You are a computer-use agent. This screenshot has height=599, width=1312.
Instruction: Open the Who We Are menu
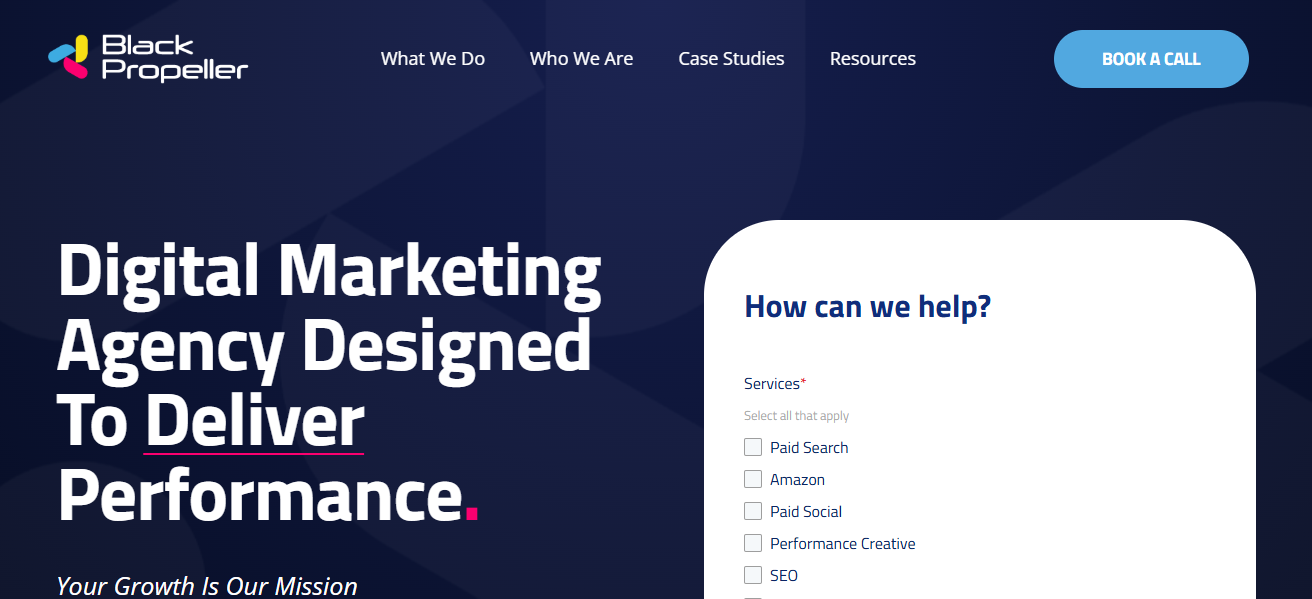(581, 59)
